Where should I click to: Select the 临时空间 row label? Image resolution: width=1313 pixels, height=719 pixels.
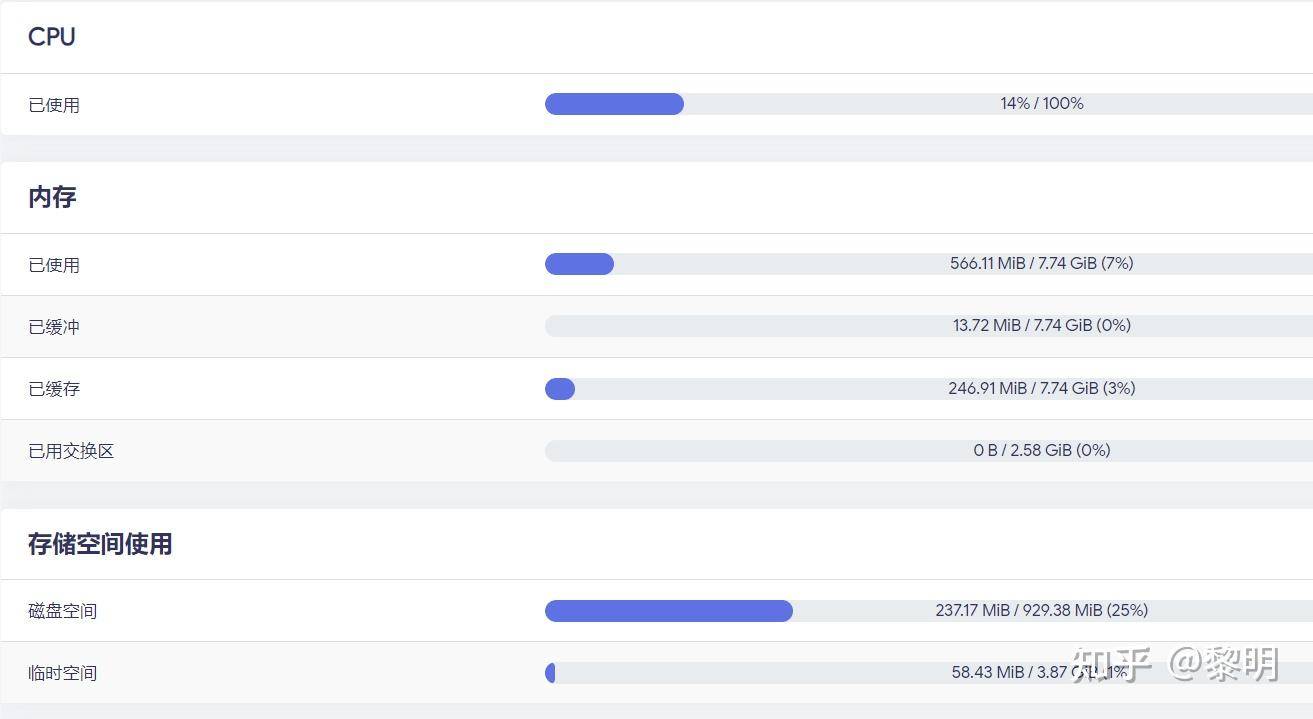coord(62,673)
